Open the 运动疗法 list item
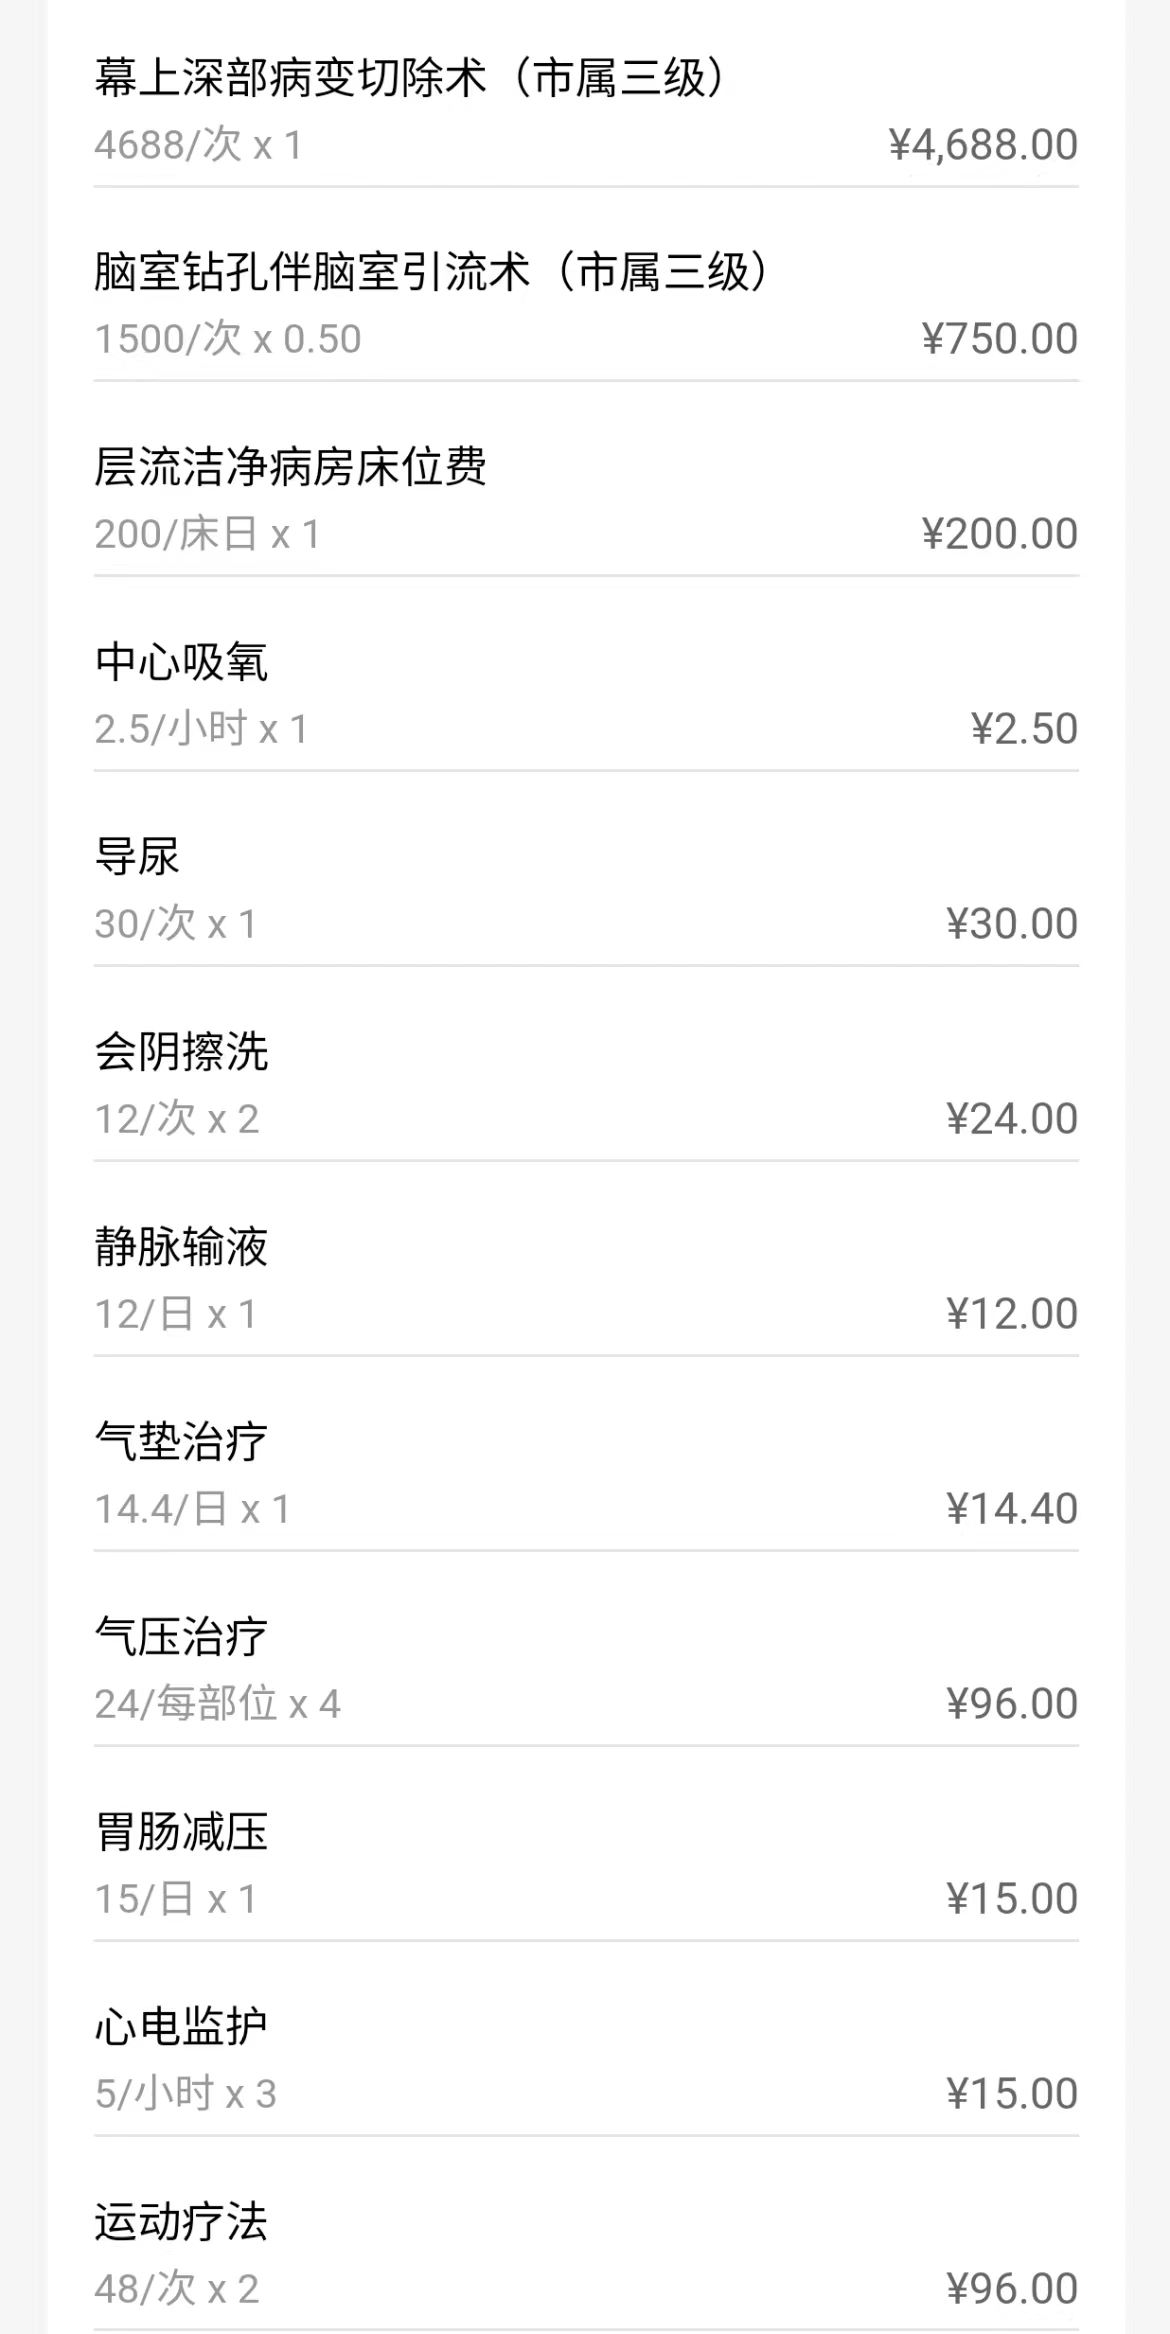 point(182,2222)
